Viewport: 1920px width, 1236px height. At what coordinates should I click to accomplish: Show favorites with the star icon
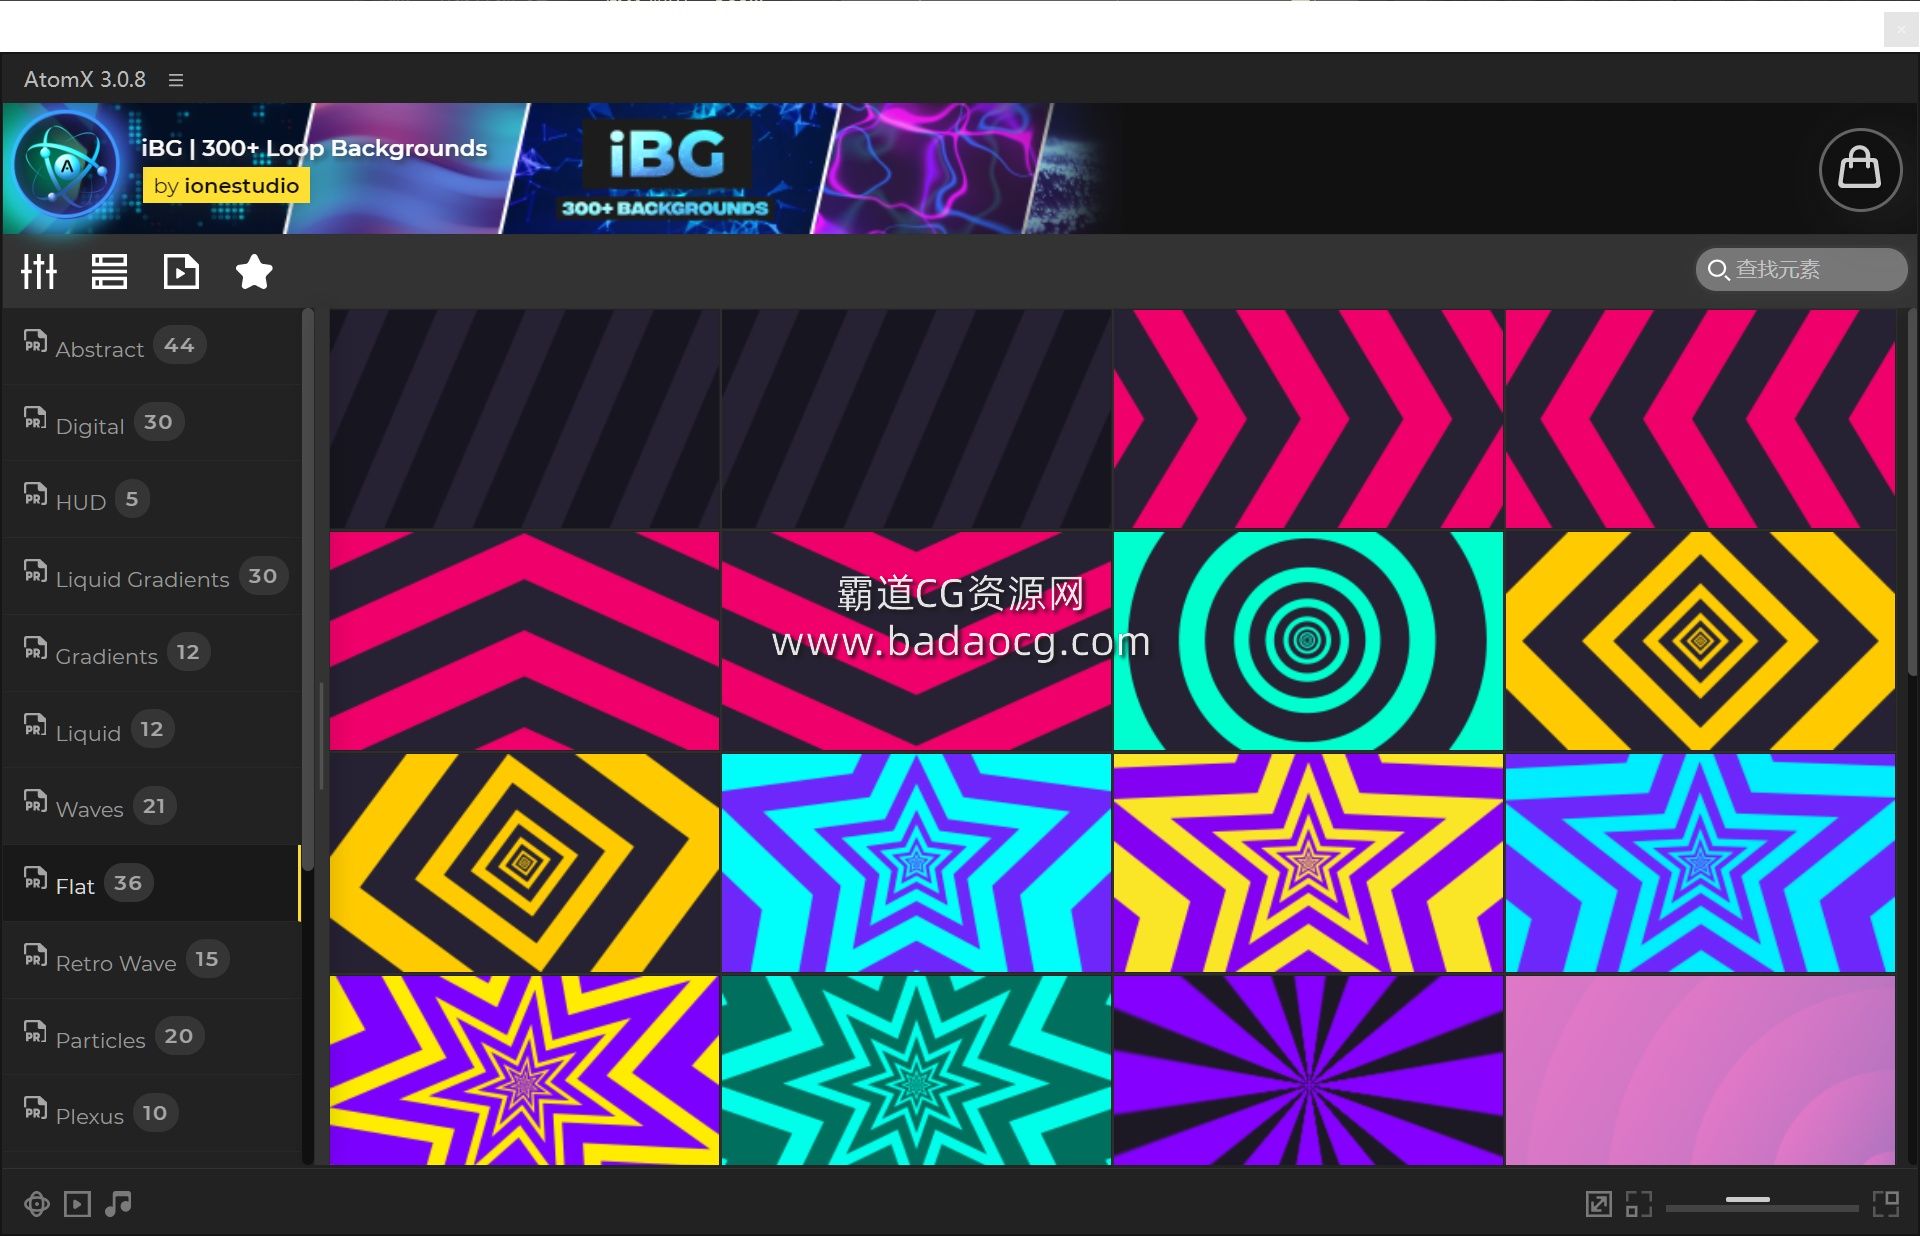coord(254,271)
